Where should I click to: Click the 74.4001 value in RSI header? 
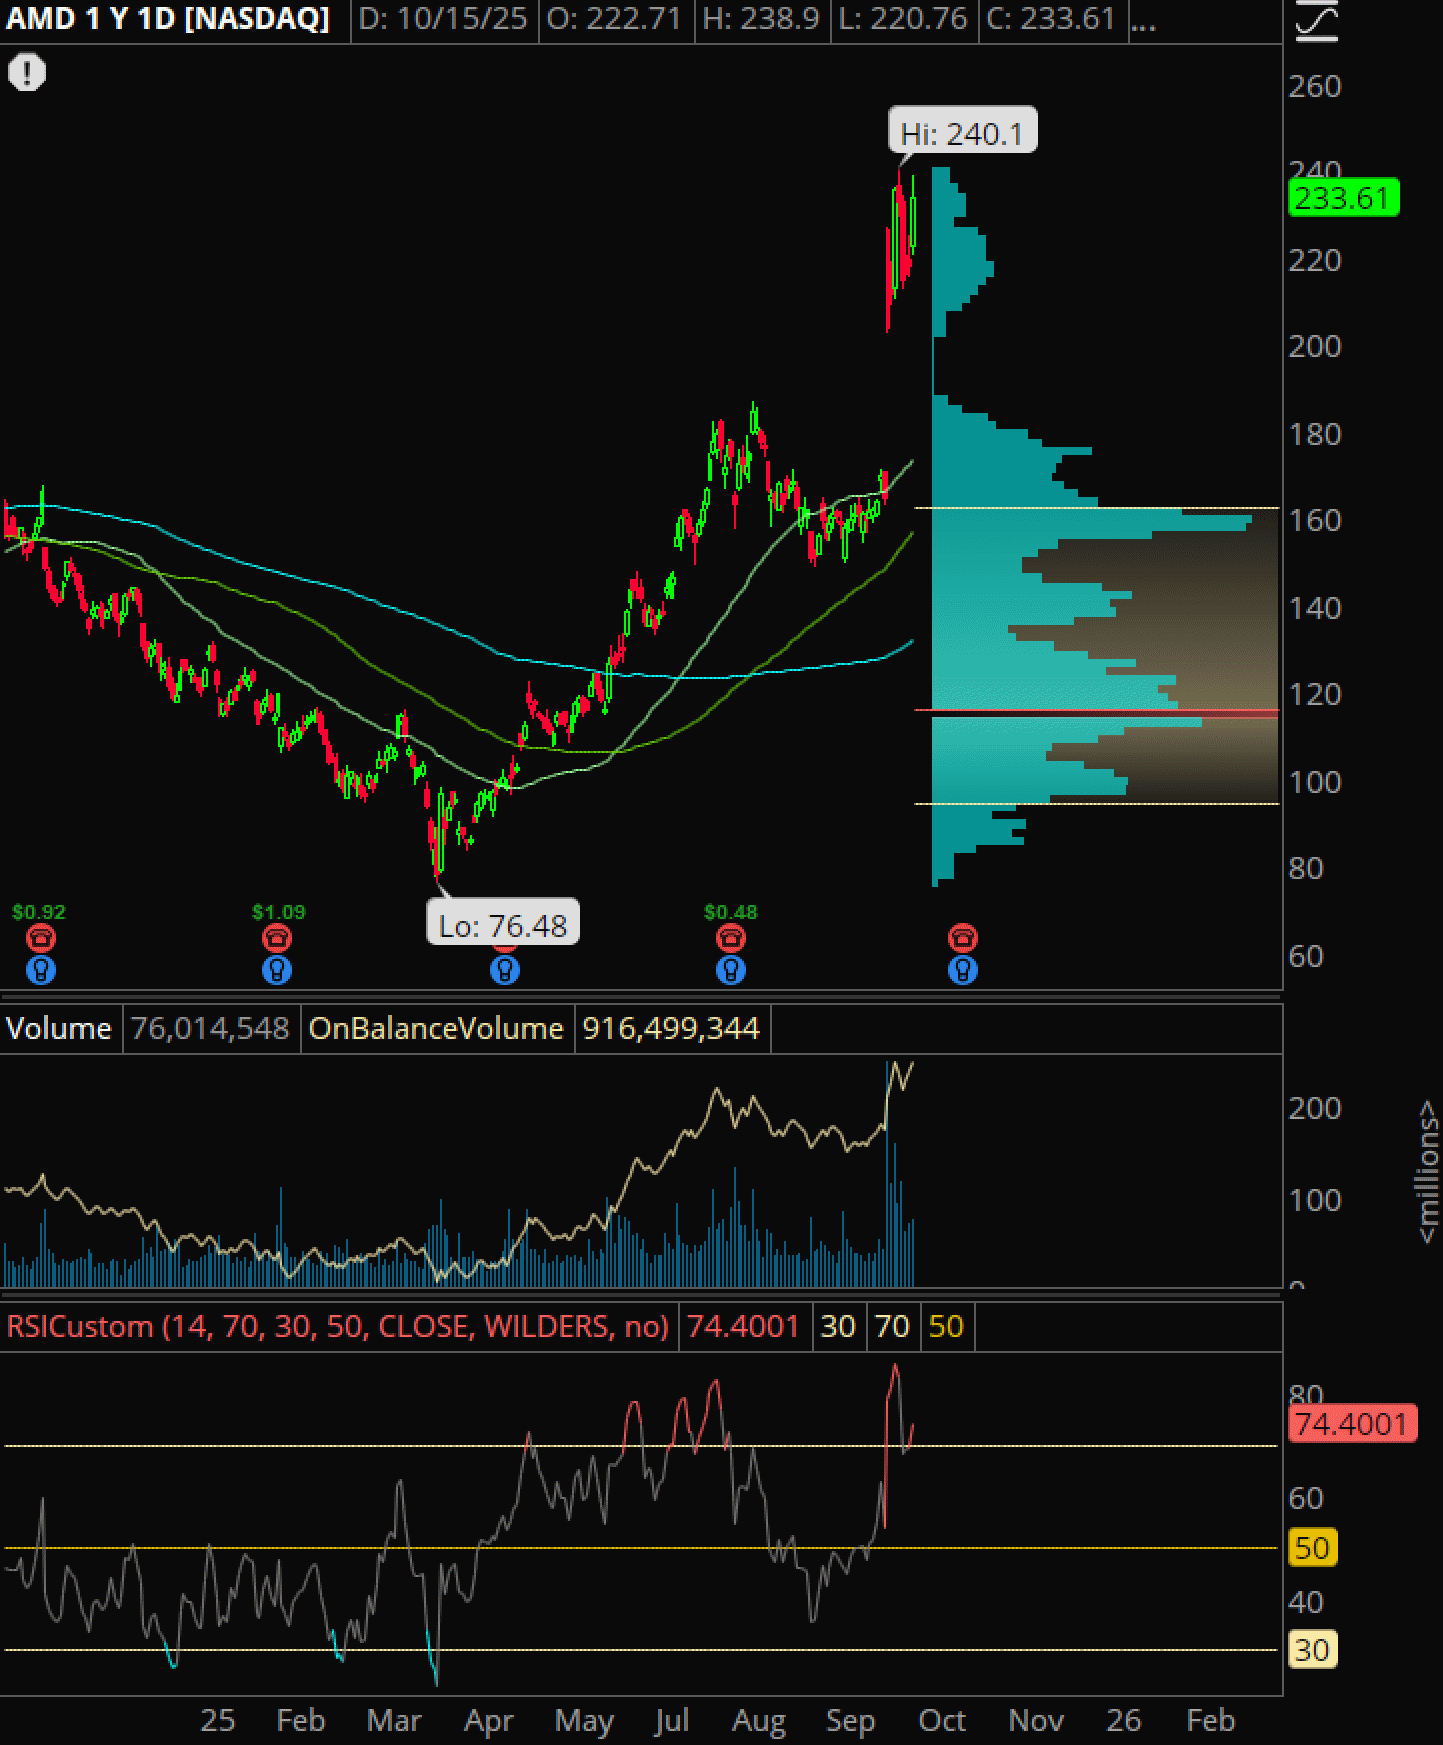click(743, 1327)
